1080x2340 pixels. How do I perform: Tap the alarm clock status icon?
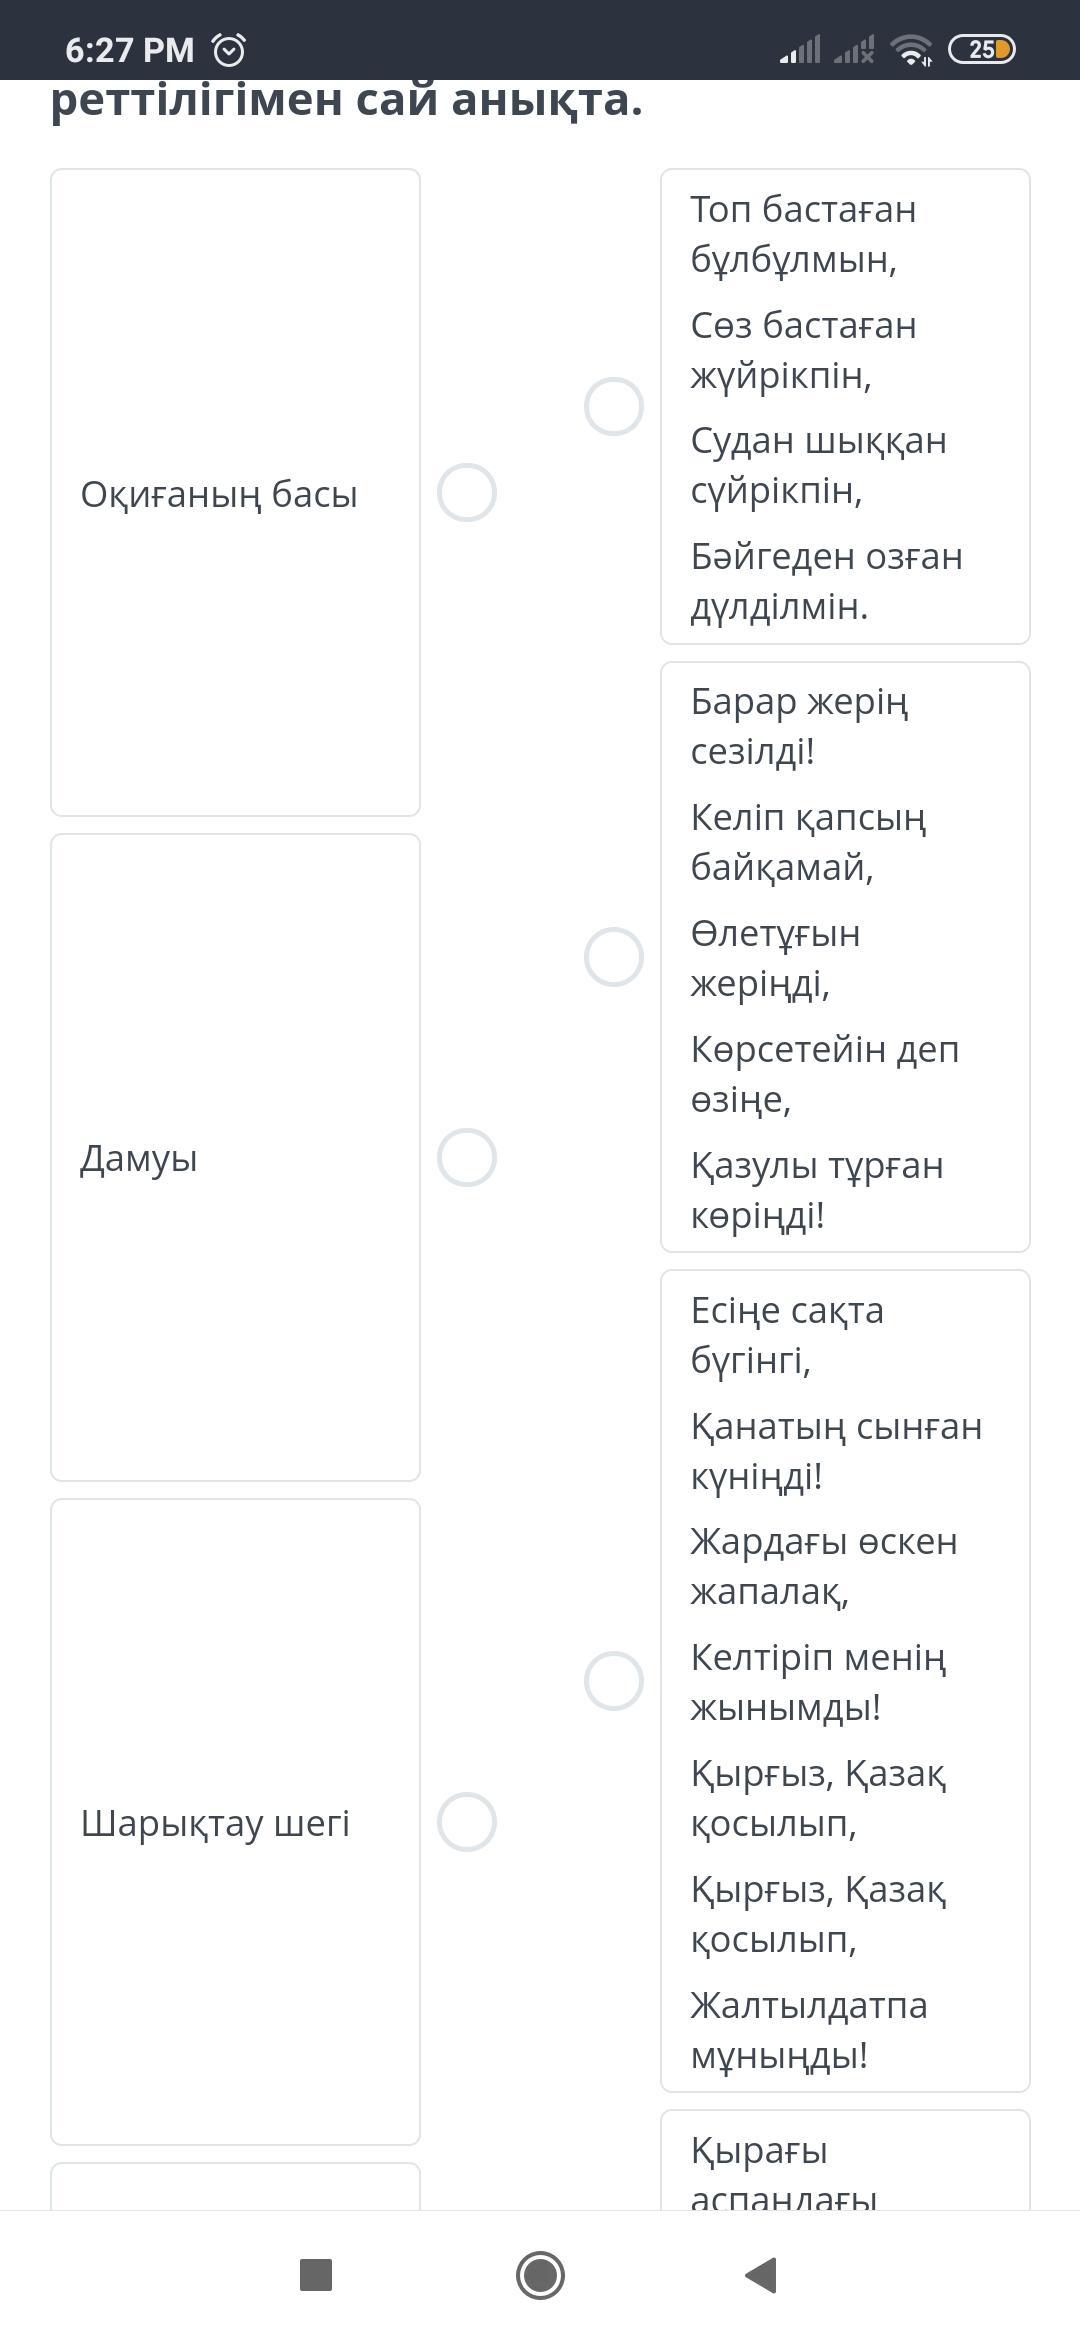[x=229, y=49]
